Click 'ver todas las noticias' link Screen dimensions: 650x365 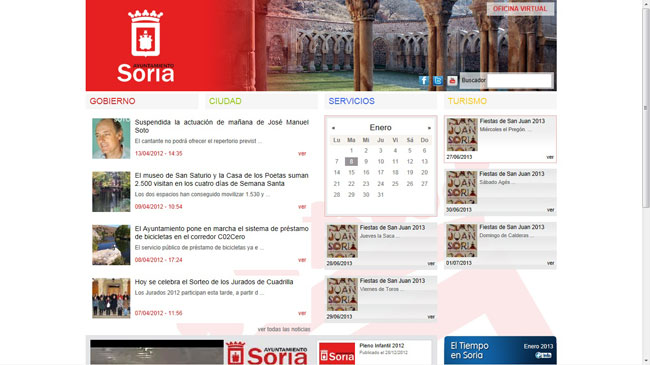(x=284, y=329)
